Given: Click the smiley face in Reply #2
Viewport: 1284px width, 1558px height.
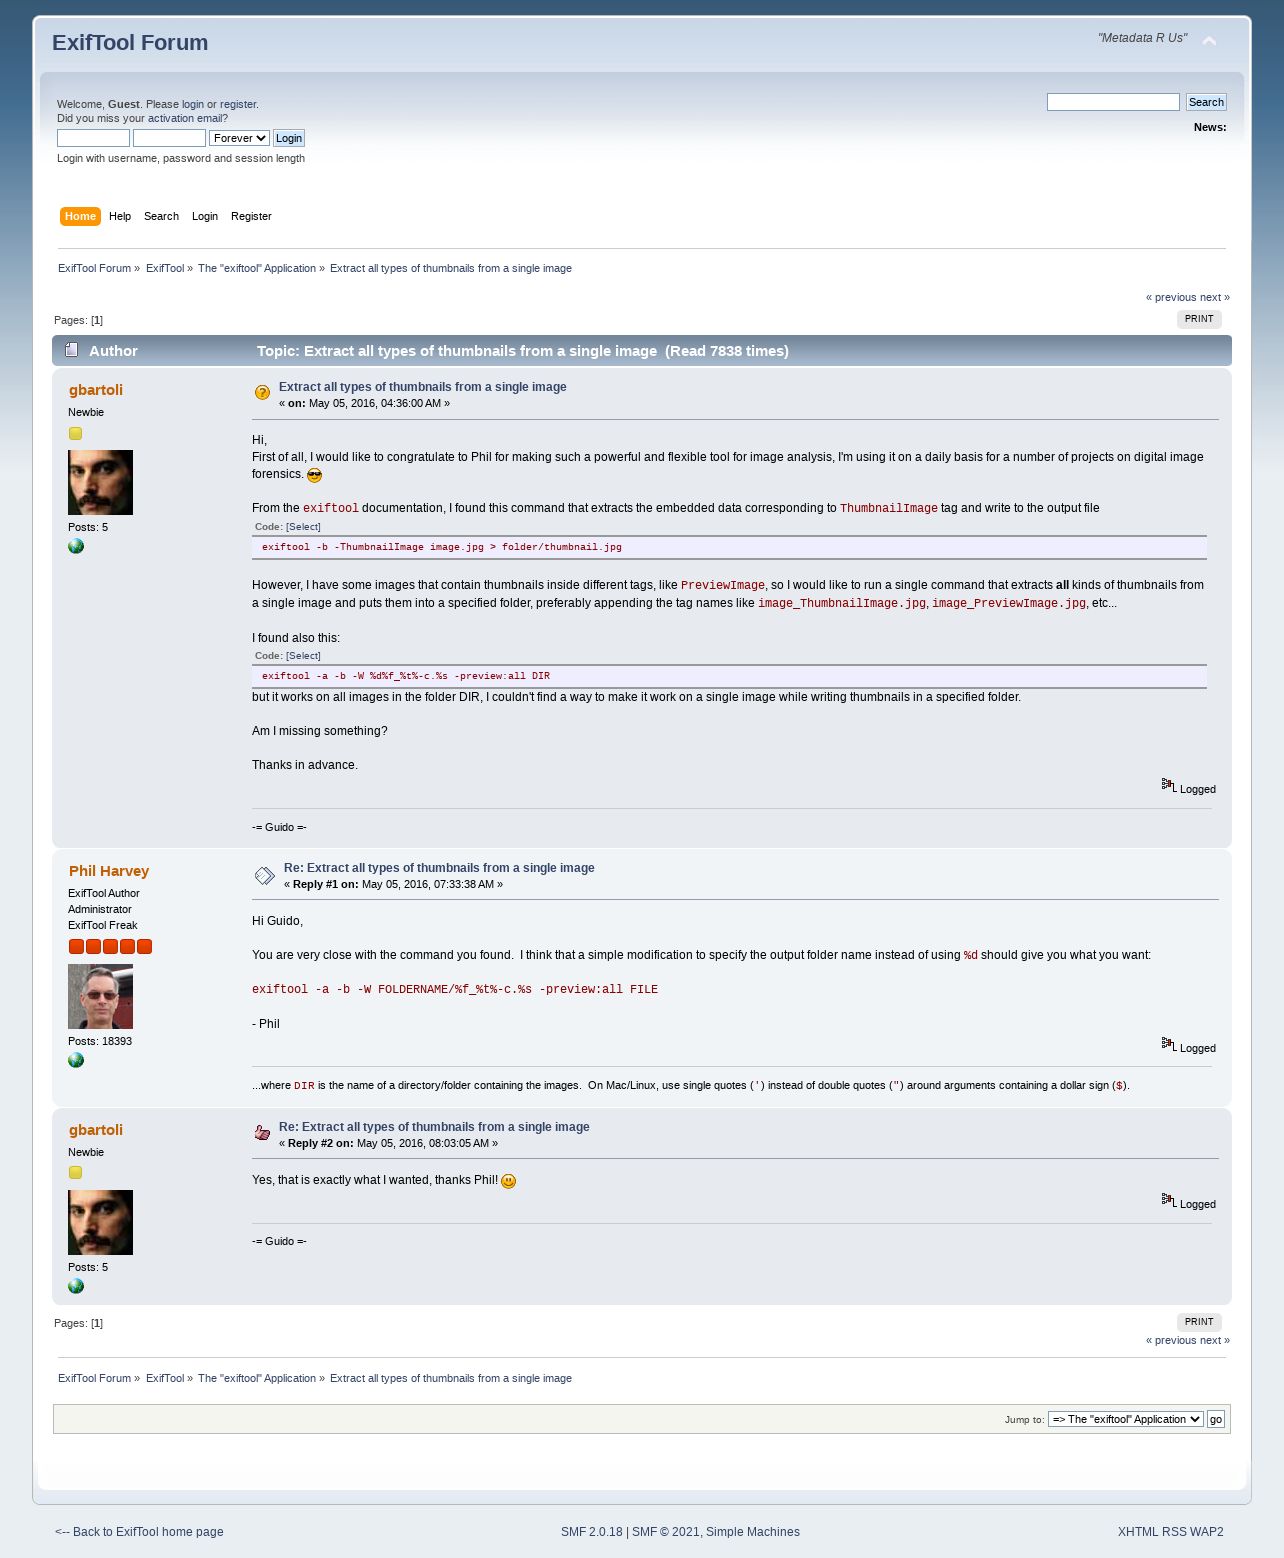Looking at the screenshot, I should pos(508,1182).
